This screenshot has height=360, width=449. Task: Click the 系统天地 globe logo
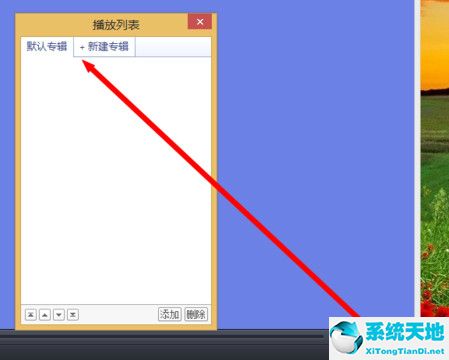point(346,337)
